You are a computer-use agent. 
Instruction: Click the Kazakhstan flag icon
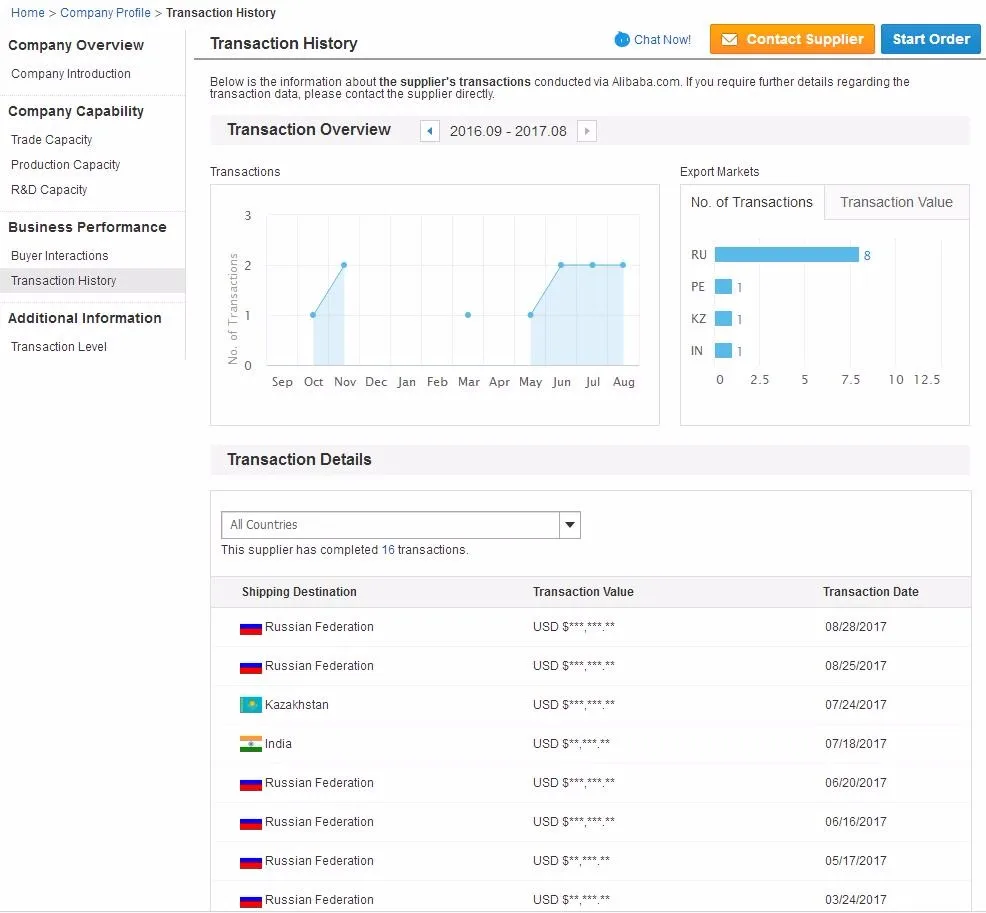click(250, 705)
